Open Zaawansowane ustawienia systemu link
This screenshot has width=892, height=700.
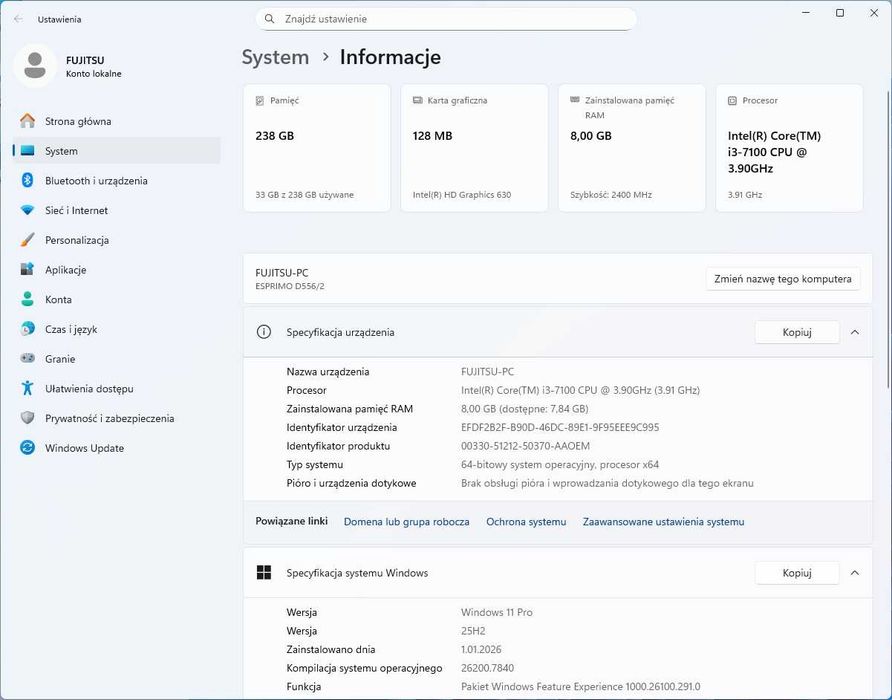click(x=663, y=521)
